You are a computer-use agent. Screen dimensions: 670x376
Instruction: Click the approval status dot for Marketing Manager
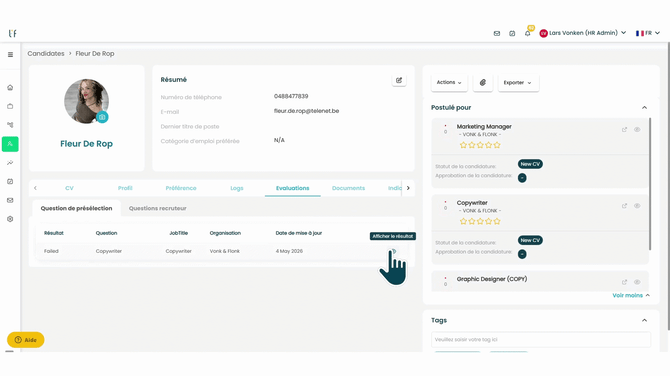click(x=522, y=178)
